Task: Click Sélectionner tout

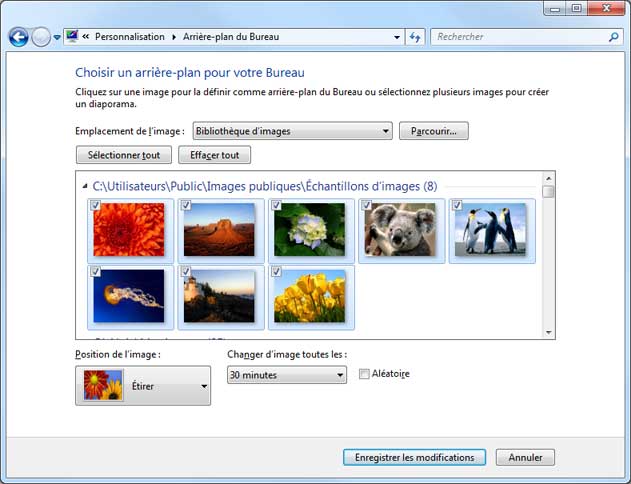Action: pos(124,155)
